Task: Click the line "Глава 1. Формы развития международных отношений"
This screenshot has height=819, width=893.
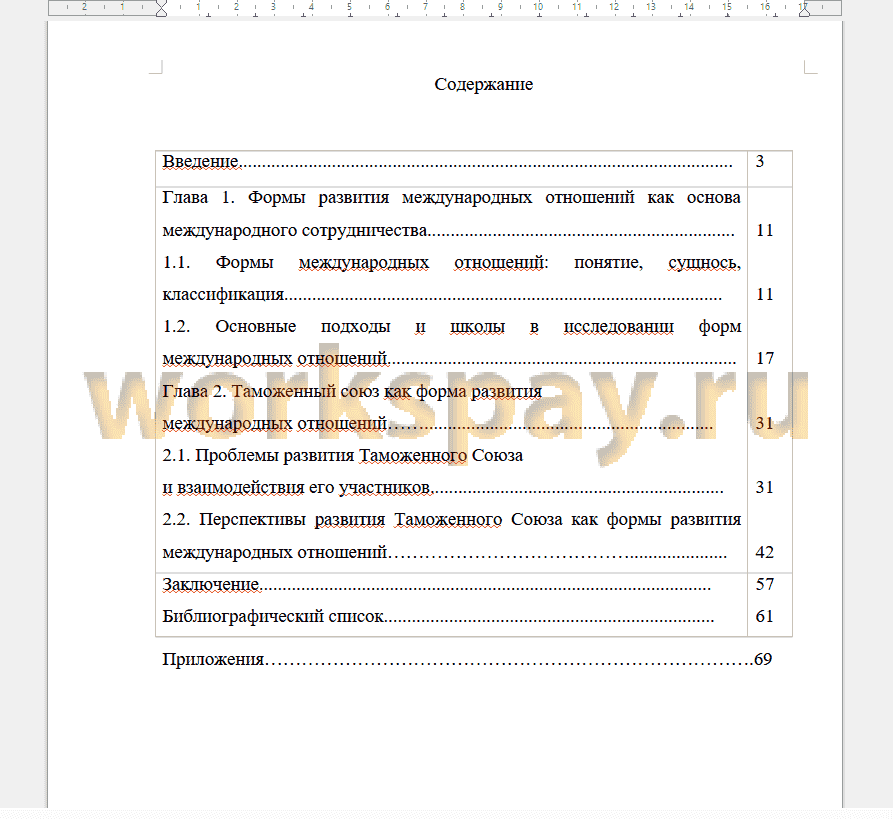Action: click(451, 198)
